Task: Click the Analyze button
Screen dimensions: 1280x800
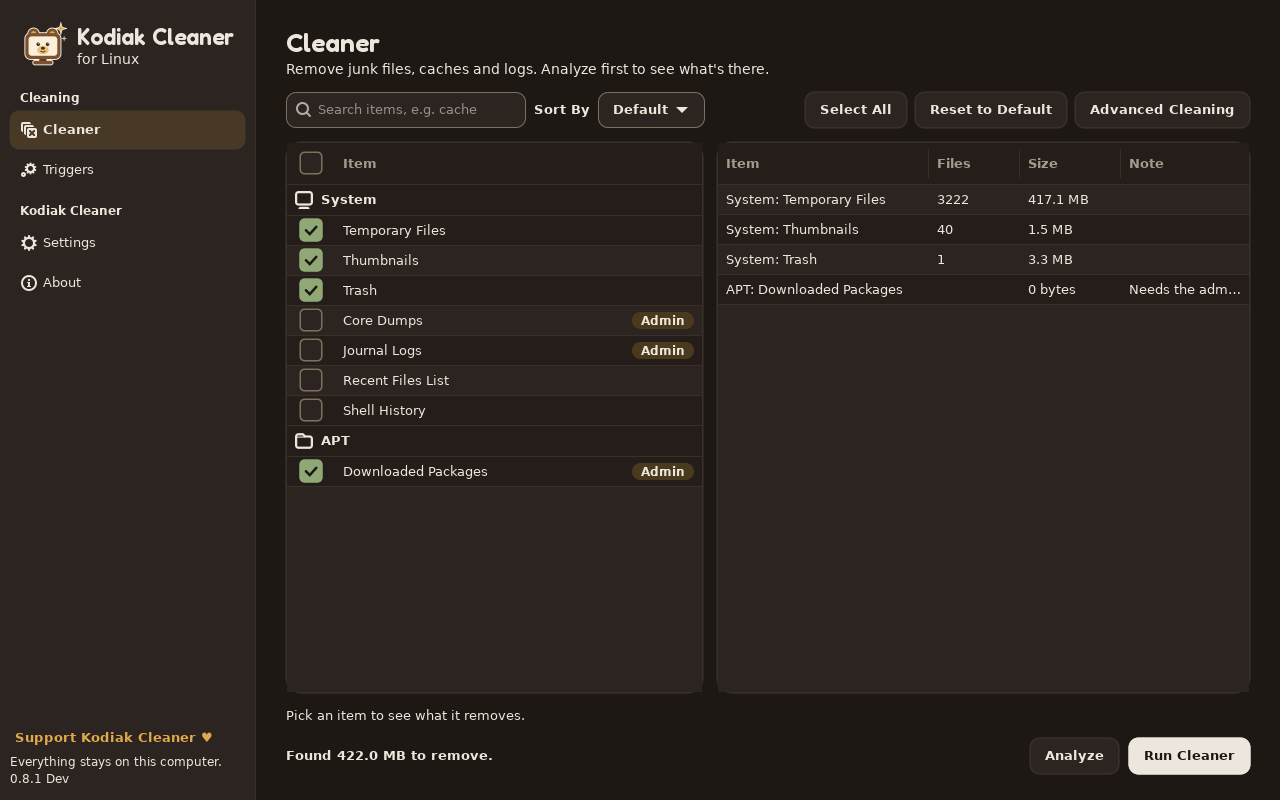Action: [x=1074, y=756]
